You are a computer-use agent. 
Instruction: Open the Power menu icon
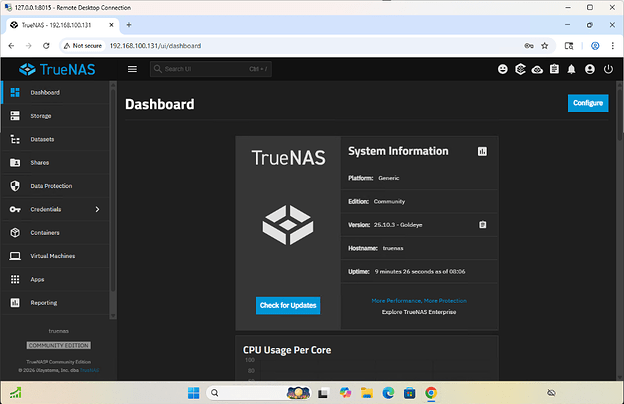coord(608,69)
